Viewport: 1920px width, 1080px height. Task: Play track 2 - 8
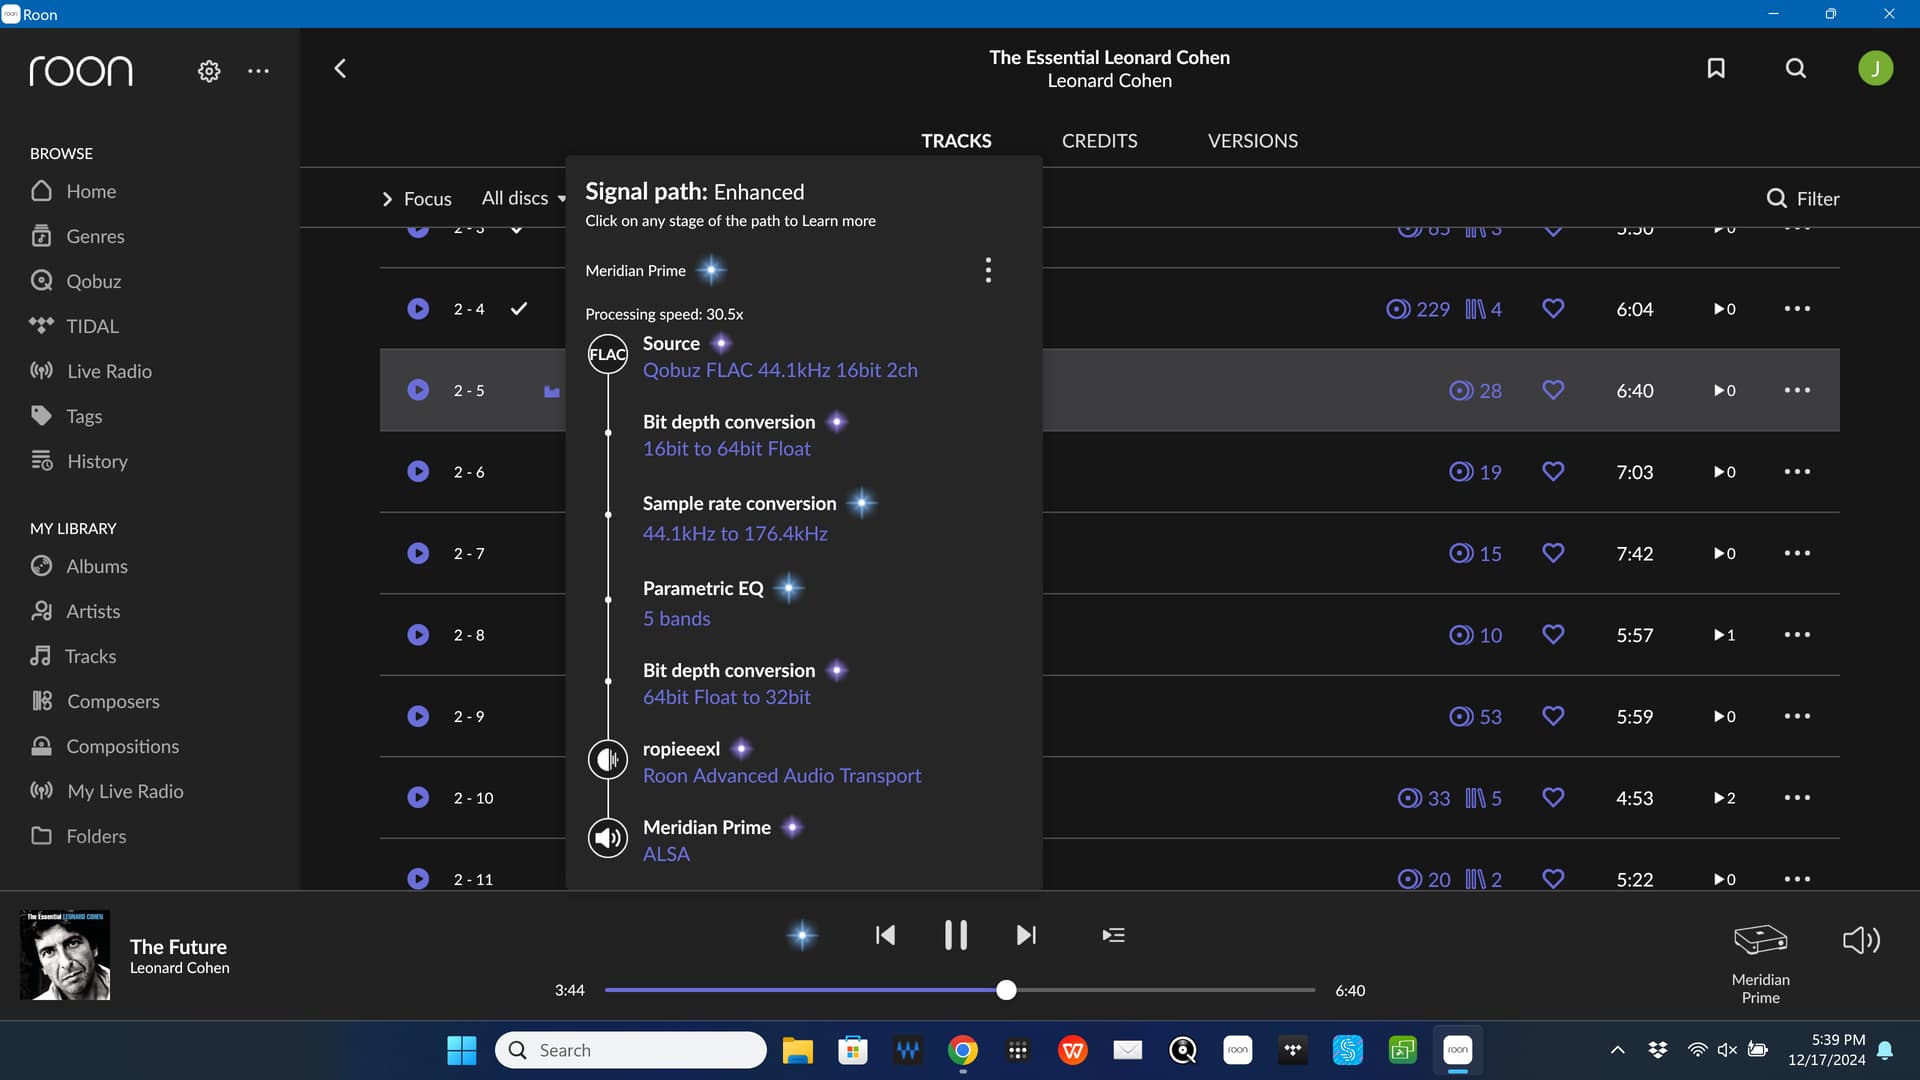pyautogui.click(x=418, y=635)
